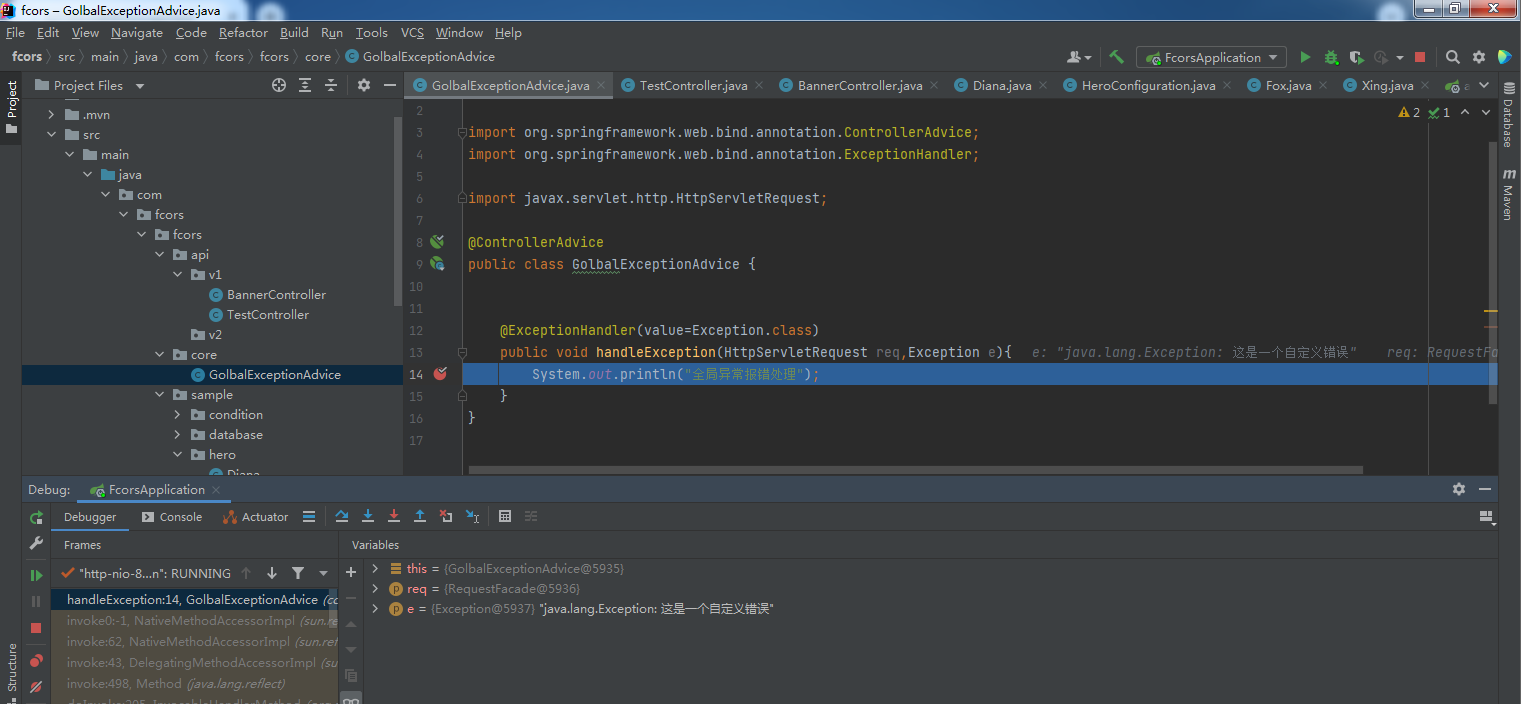Click the Step Out debugger icon
Viewport: 1521px width, 704px height.
pos(420,516)
